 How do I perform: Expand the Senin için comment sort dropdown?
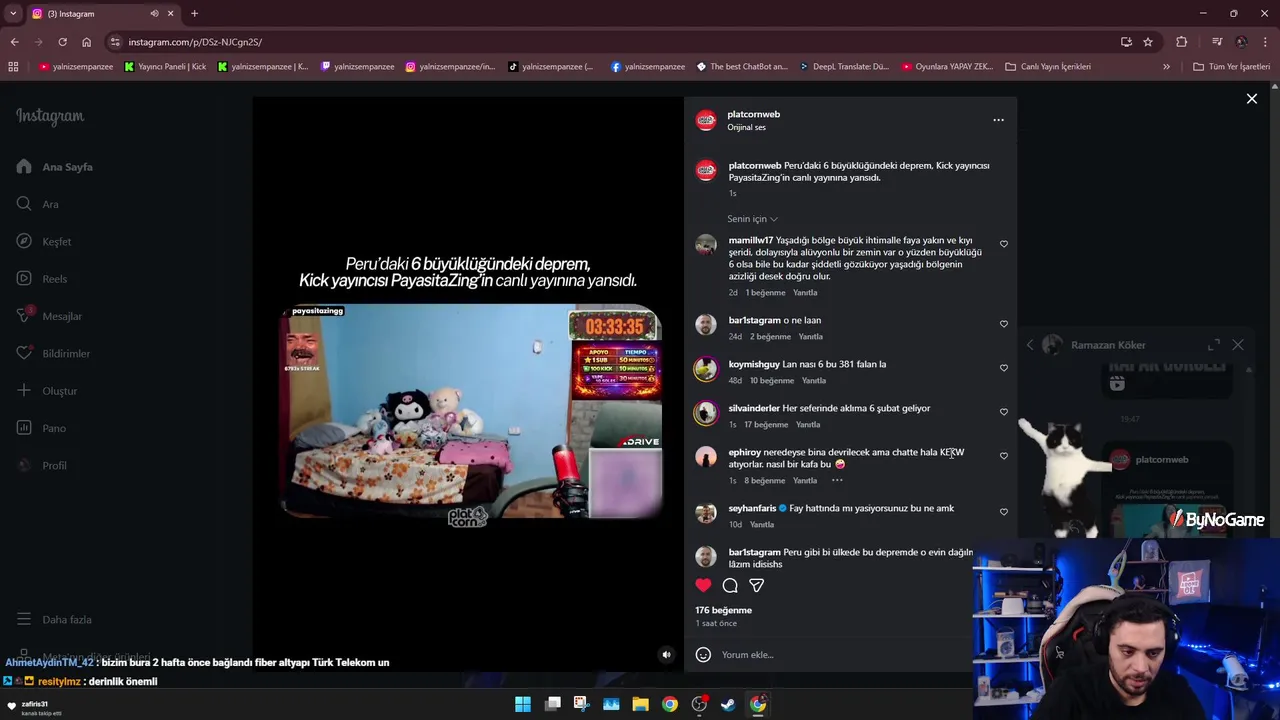[x=752, y=219]
